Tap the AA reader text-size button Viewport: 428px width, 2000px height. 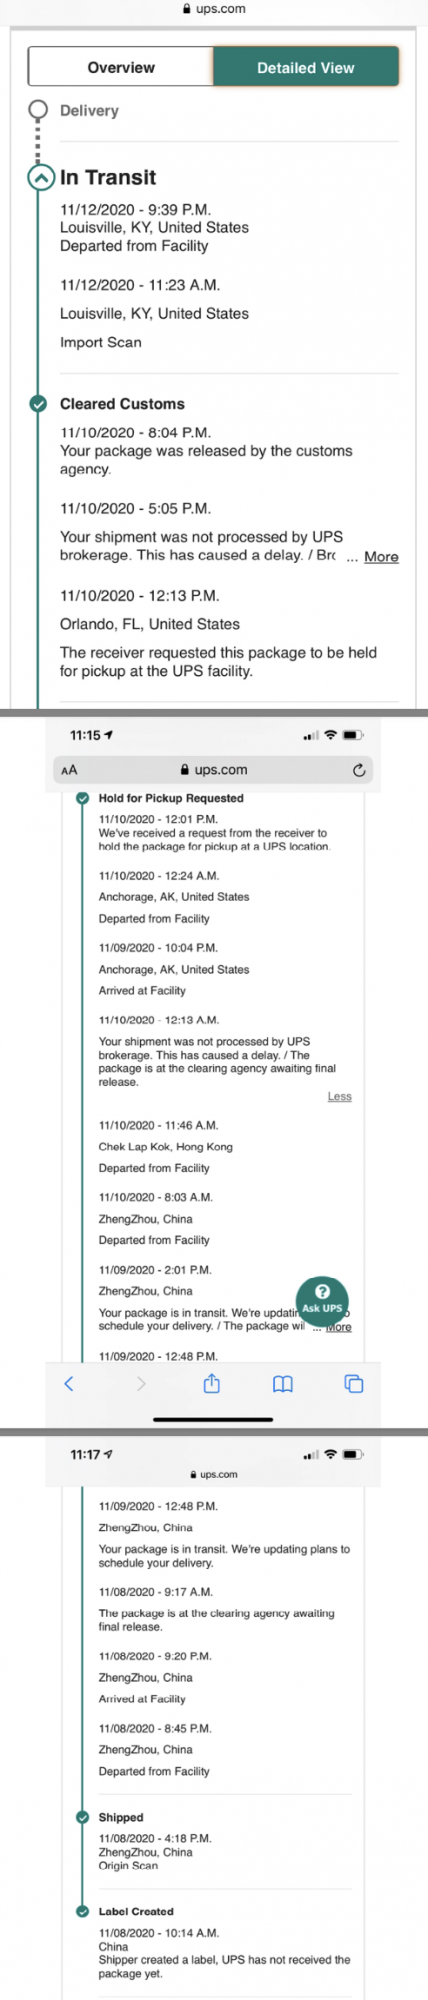pyautogui.click(x=69, y=770)
